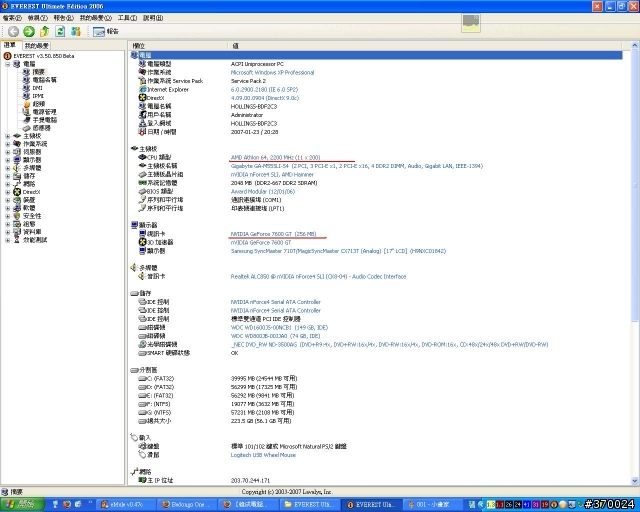Switch to the EVEREST Ult... folder taskbar button
The width and height of the screenshot is (640, 512).
pyautogui.click(x=310, y=505)
